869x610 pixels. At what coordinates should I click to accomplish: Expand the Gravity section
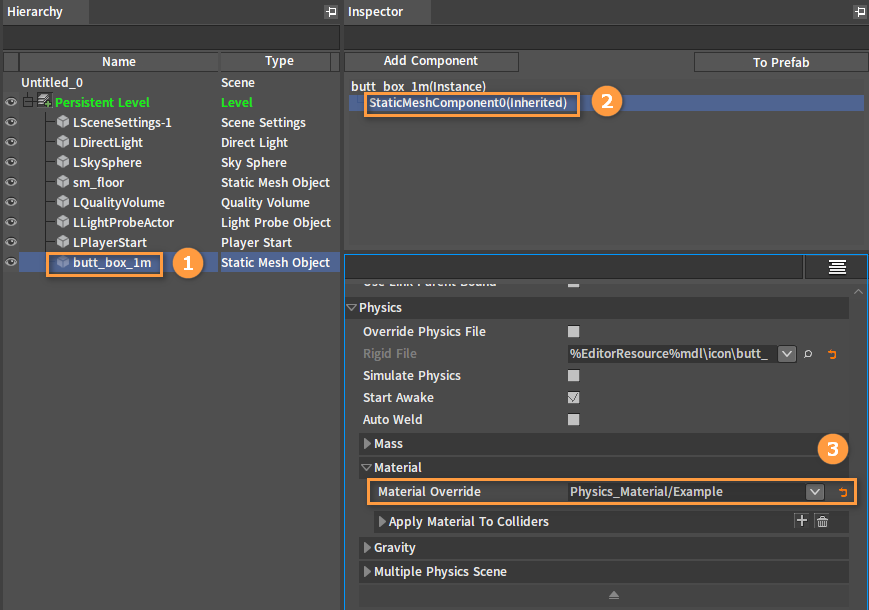click(367, 547)
